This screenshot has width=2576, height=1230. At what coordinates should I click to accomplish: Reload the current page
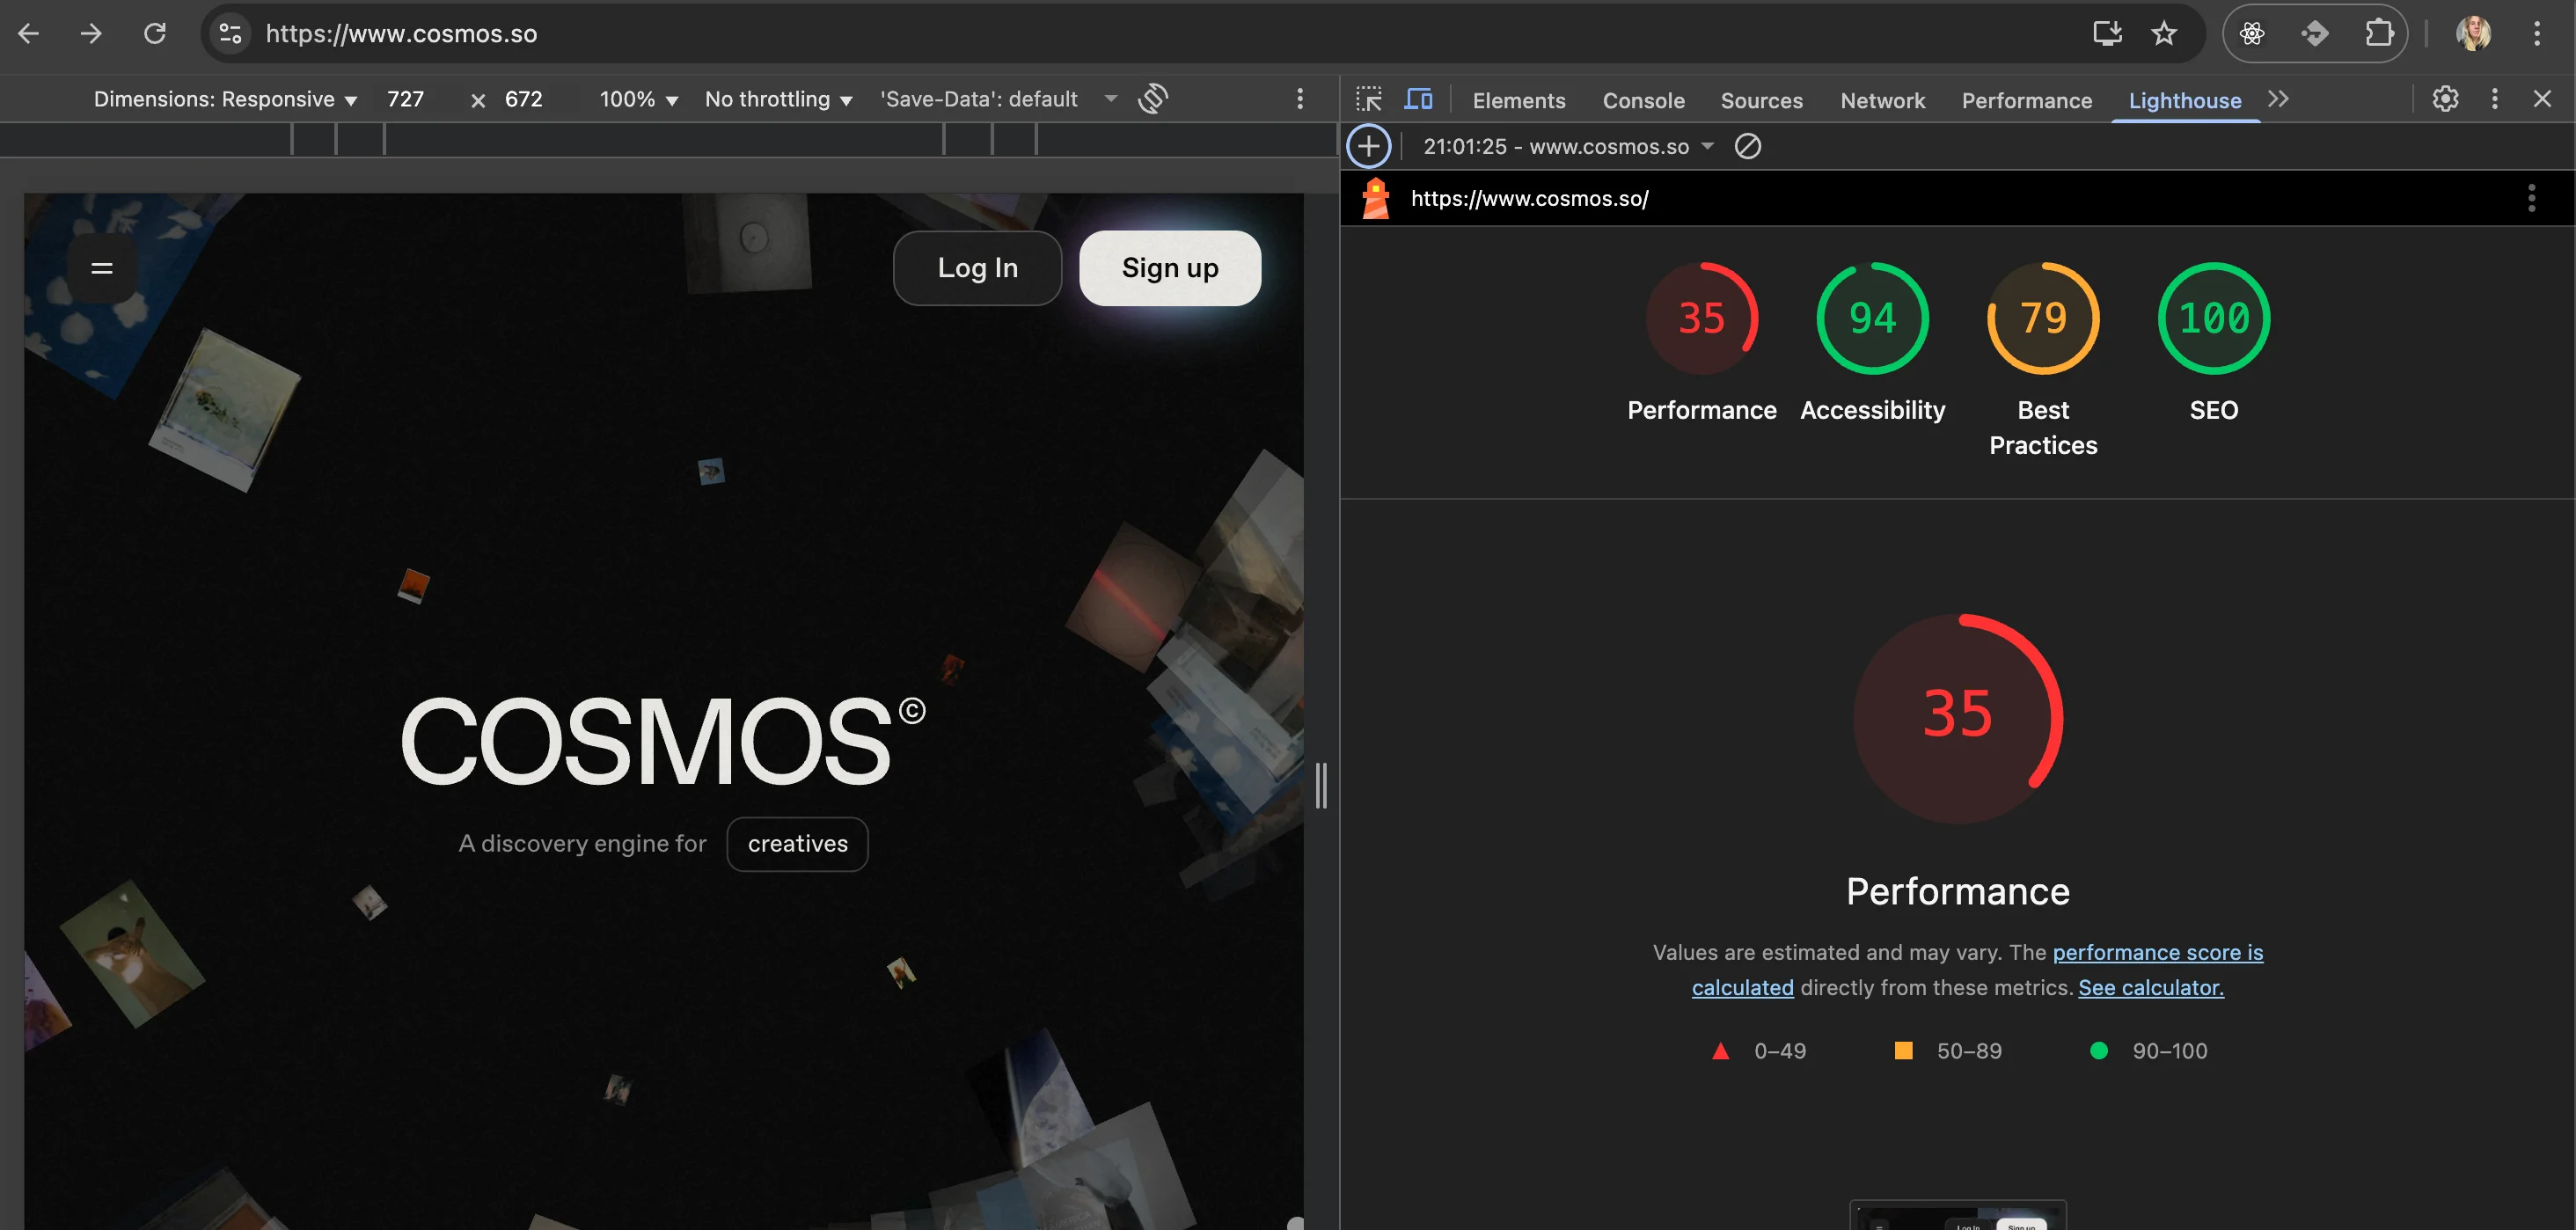pyautogui.click(x=155, y=34)
